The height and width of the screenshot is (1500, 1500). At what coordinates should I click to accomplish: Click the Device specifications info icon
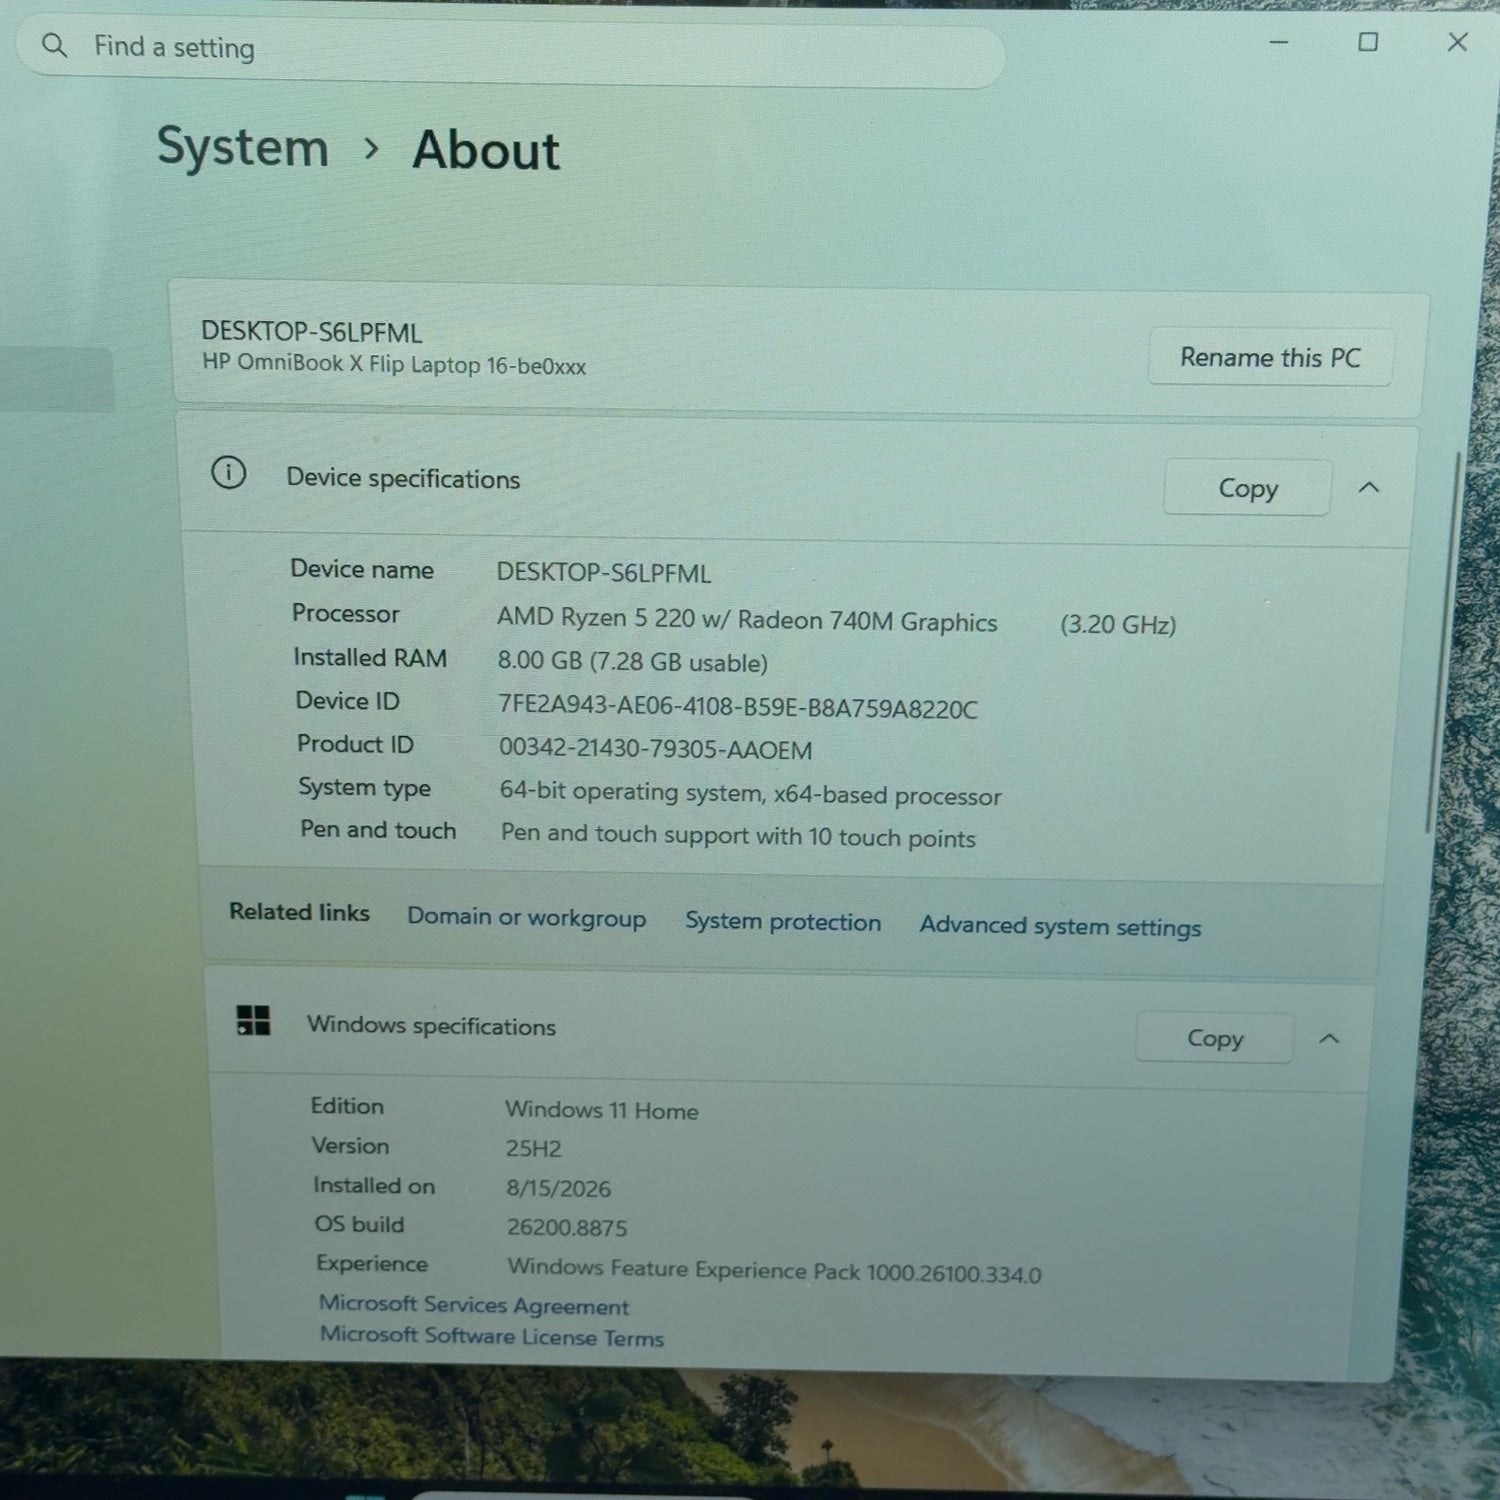pyautogui.click(x=228, y=472)
